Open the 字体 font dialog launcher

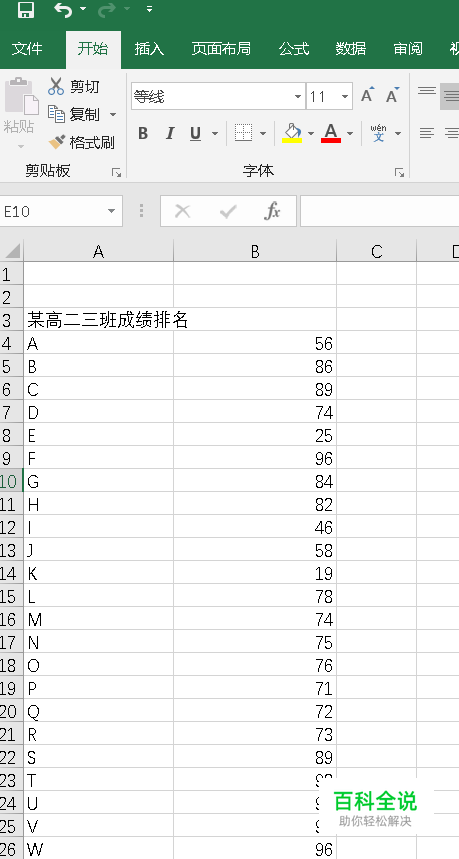[x=399, y=173]
